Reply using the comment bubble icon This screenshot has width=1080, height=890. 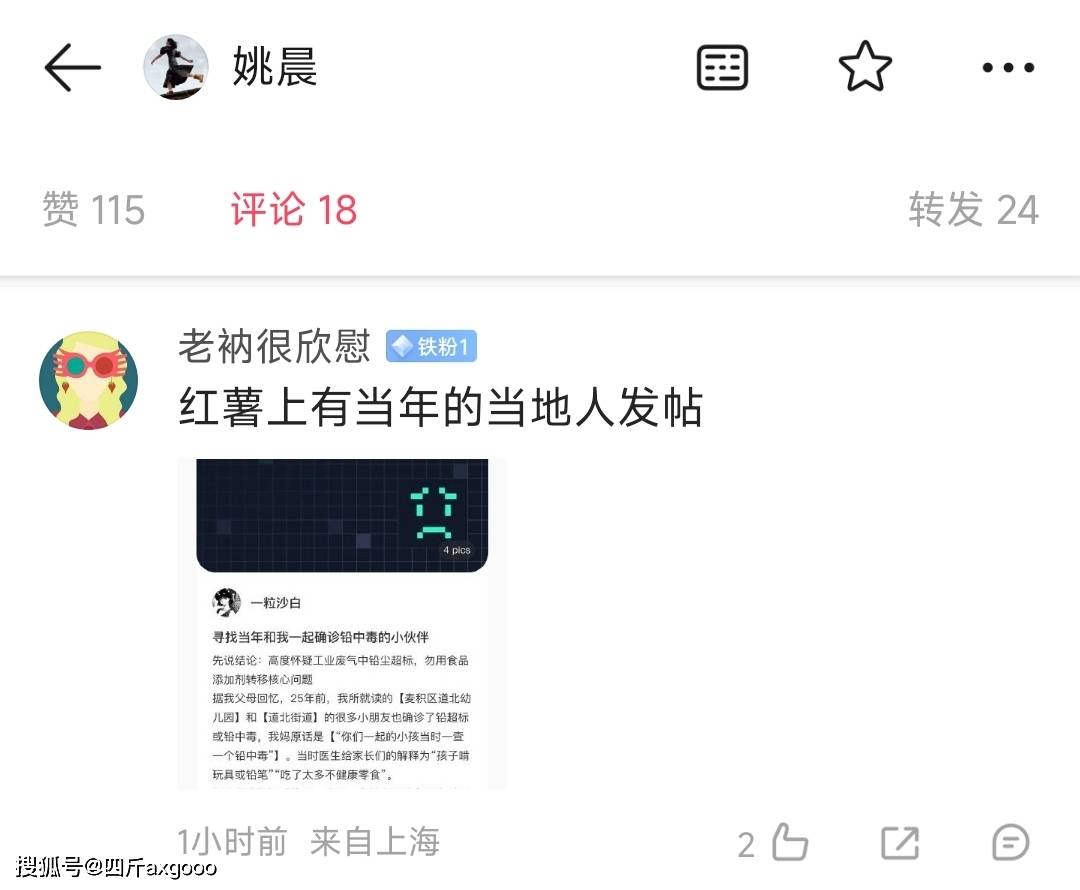coord(1010,842)
